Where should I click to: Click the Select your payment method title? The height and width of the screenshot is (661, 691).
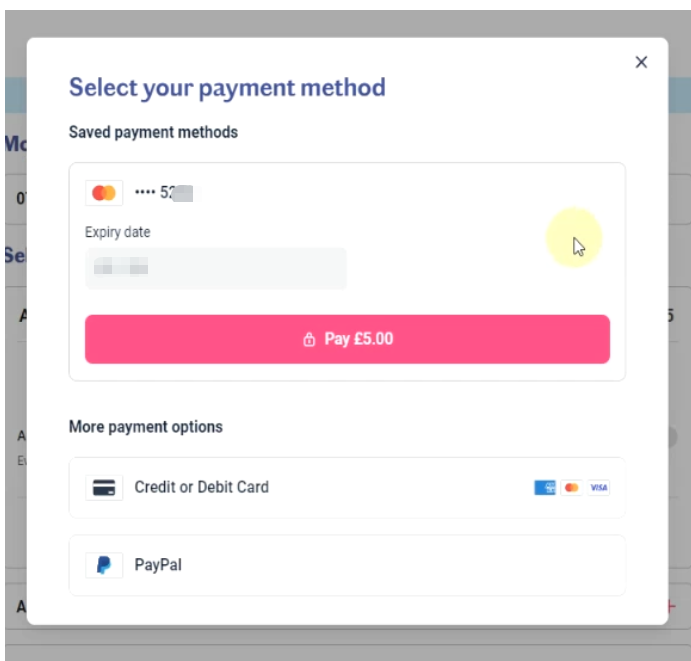[x=227, y=87]
